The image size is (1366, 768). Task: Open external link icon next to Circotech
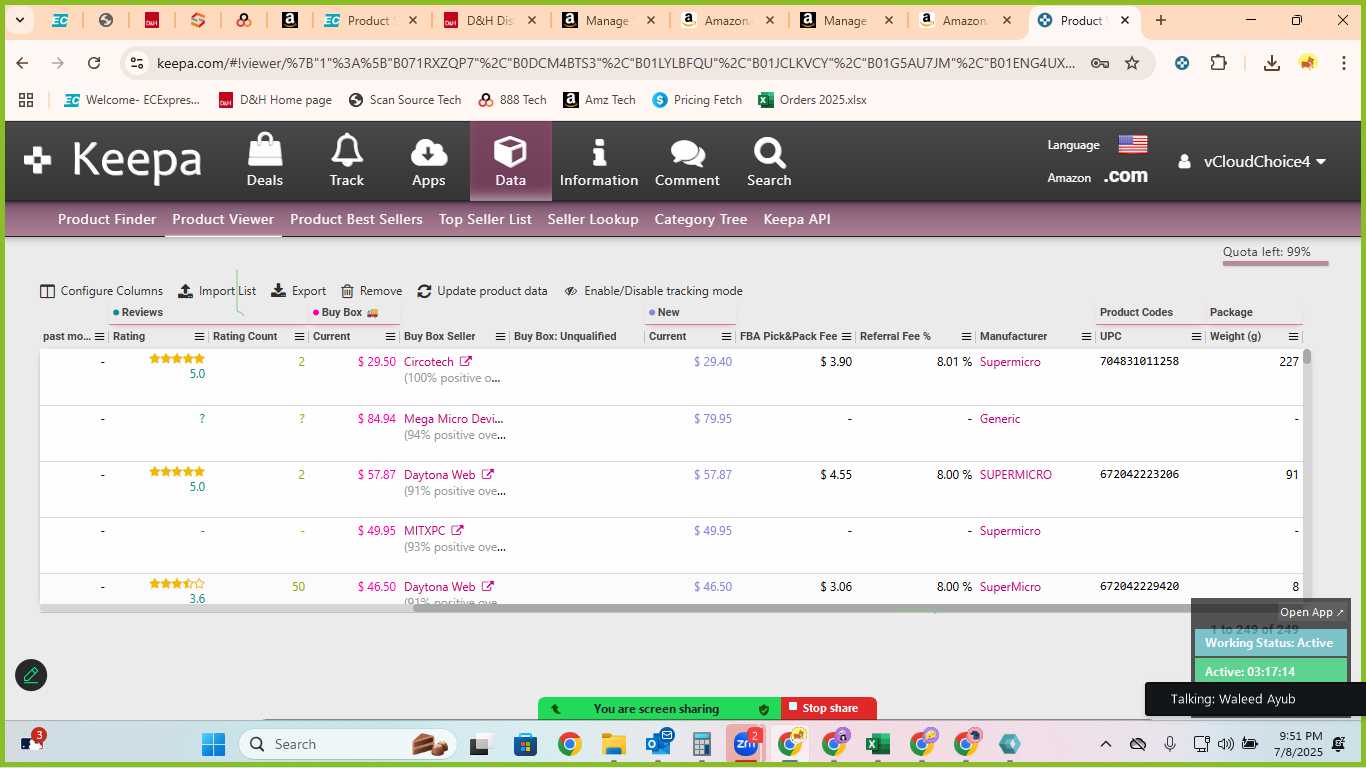tap(466, 362)
